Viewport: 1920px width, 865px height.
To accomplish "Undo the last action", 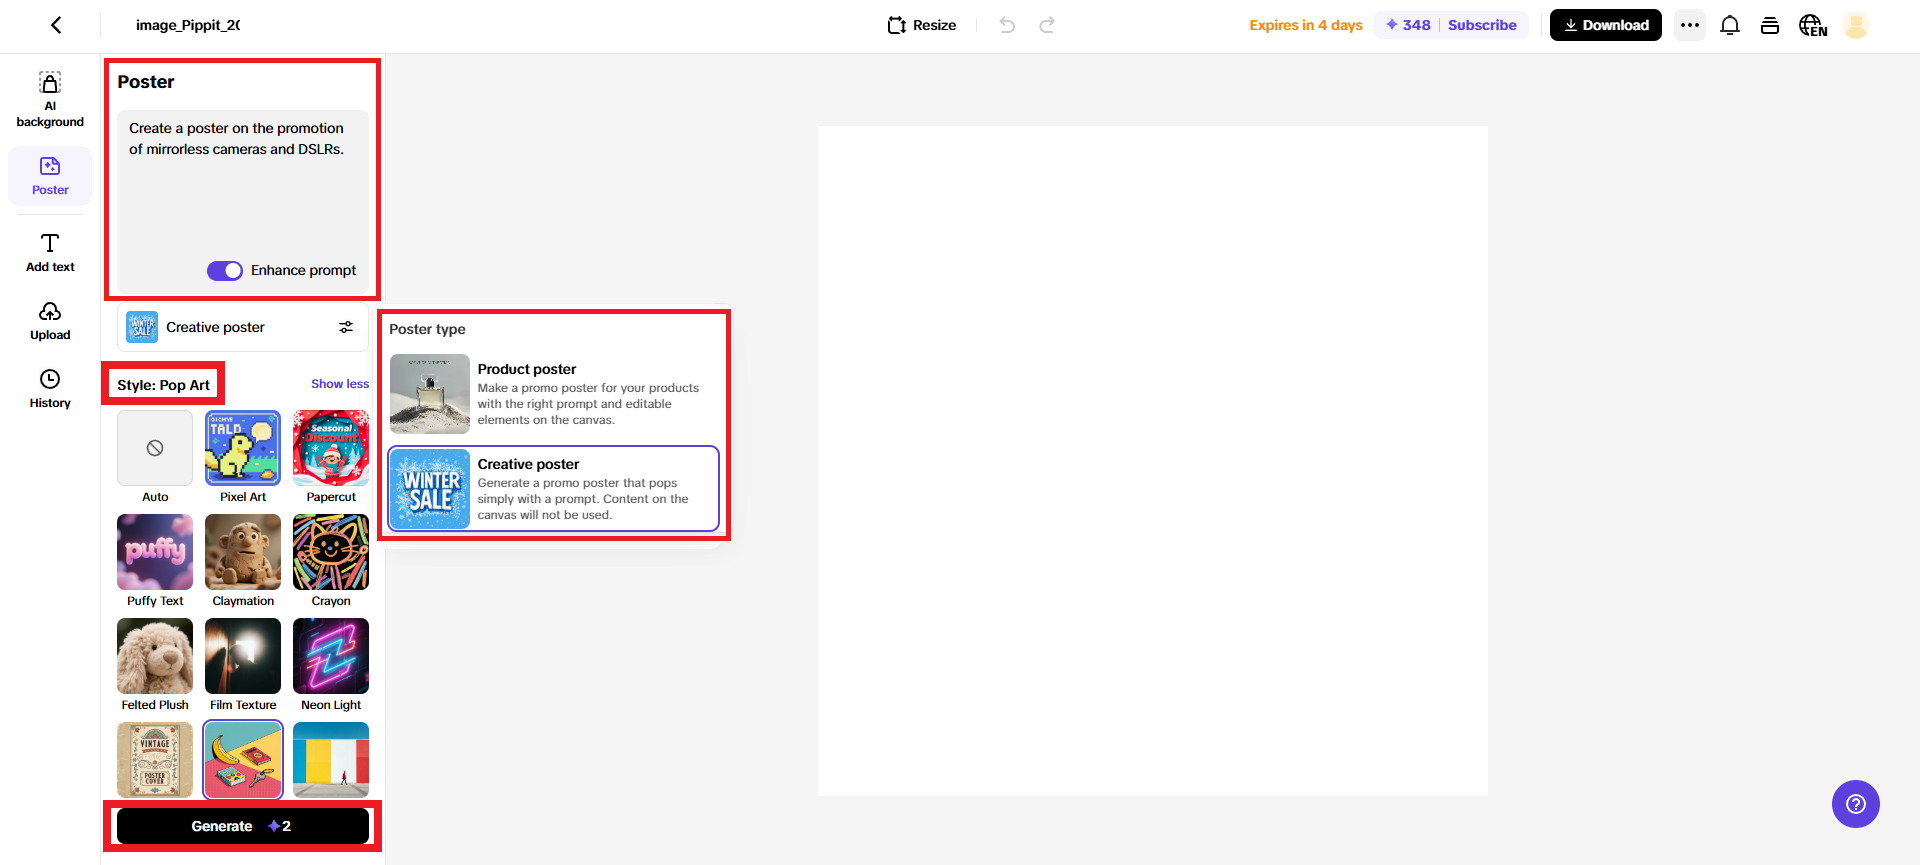I will pyautogui.click(x=1007, y=25).
